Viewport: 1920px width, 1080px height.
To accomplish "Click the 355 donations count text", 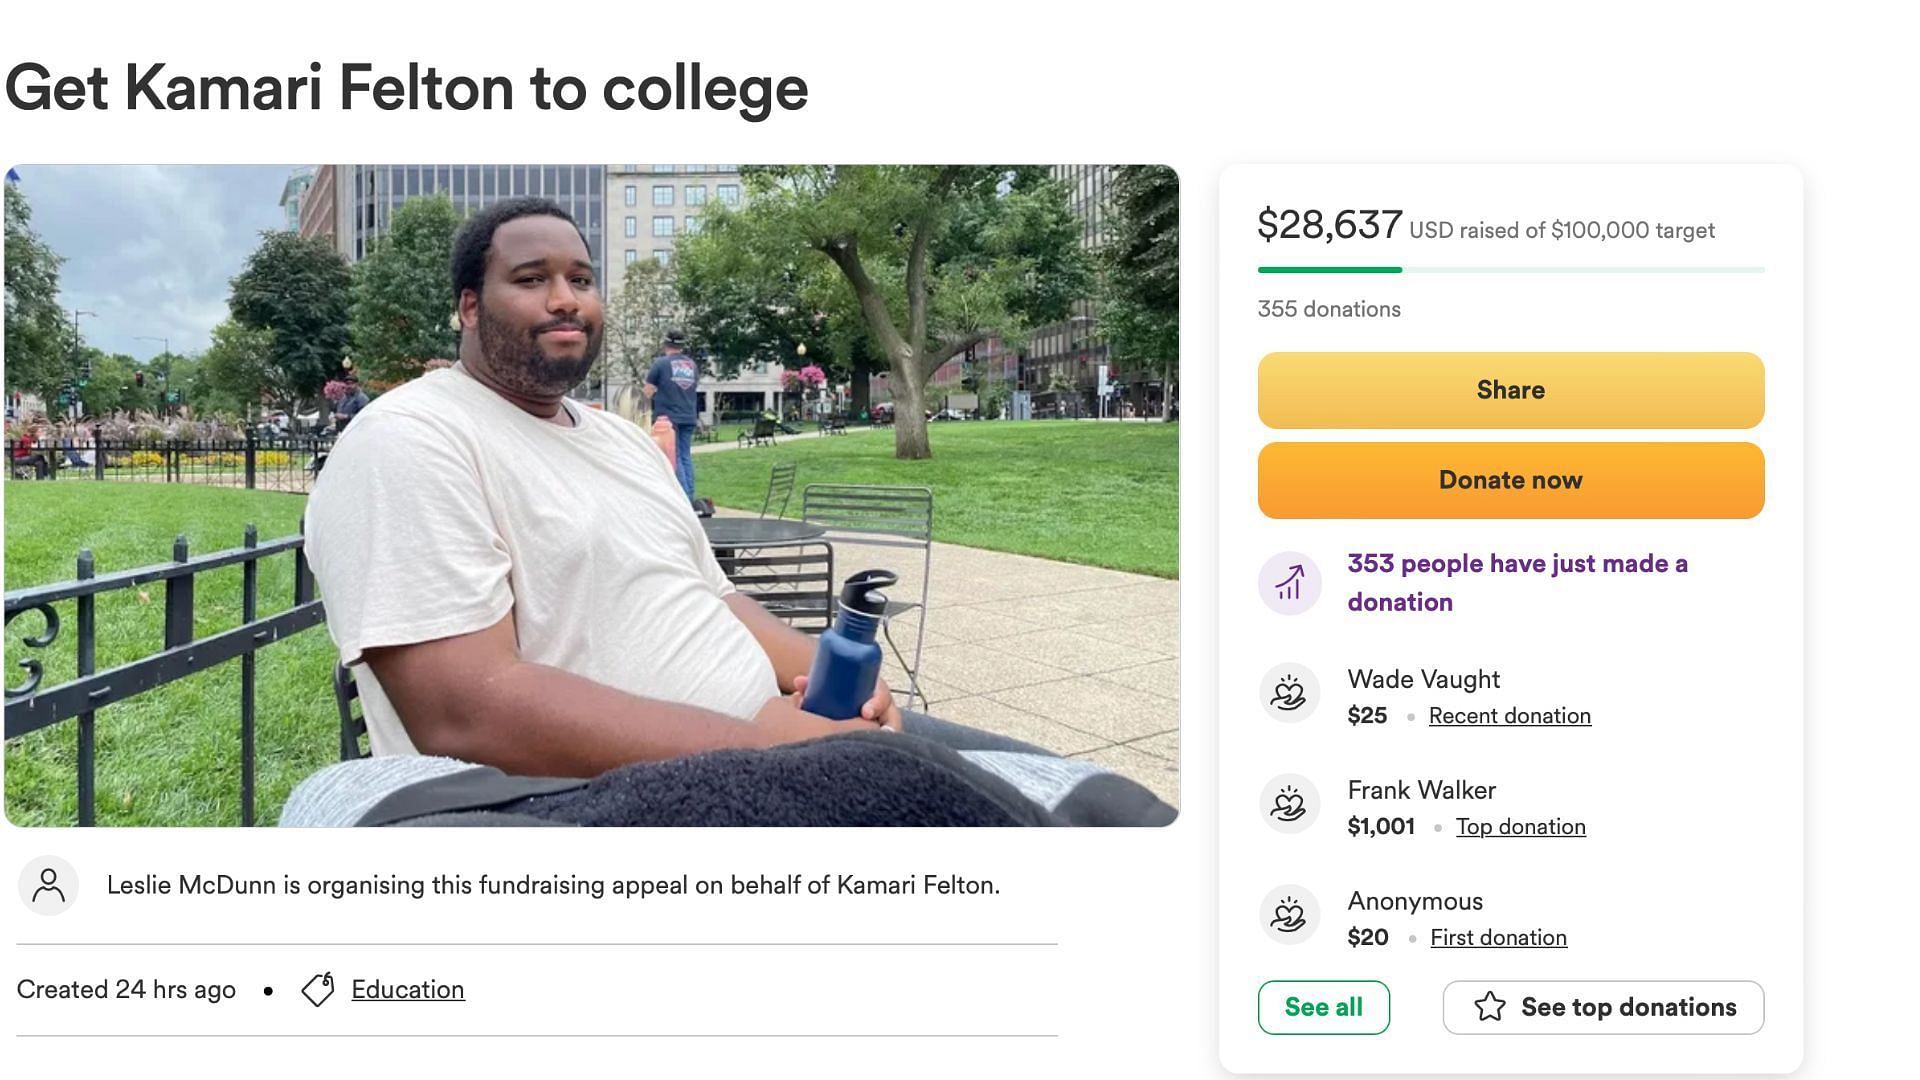I will [x=1329, y=309].
